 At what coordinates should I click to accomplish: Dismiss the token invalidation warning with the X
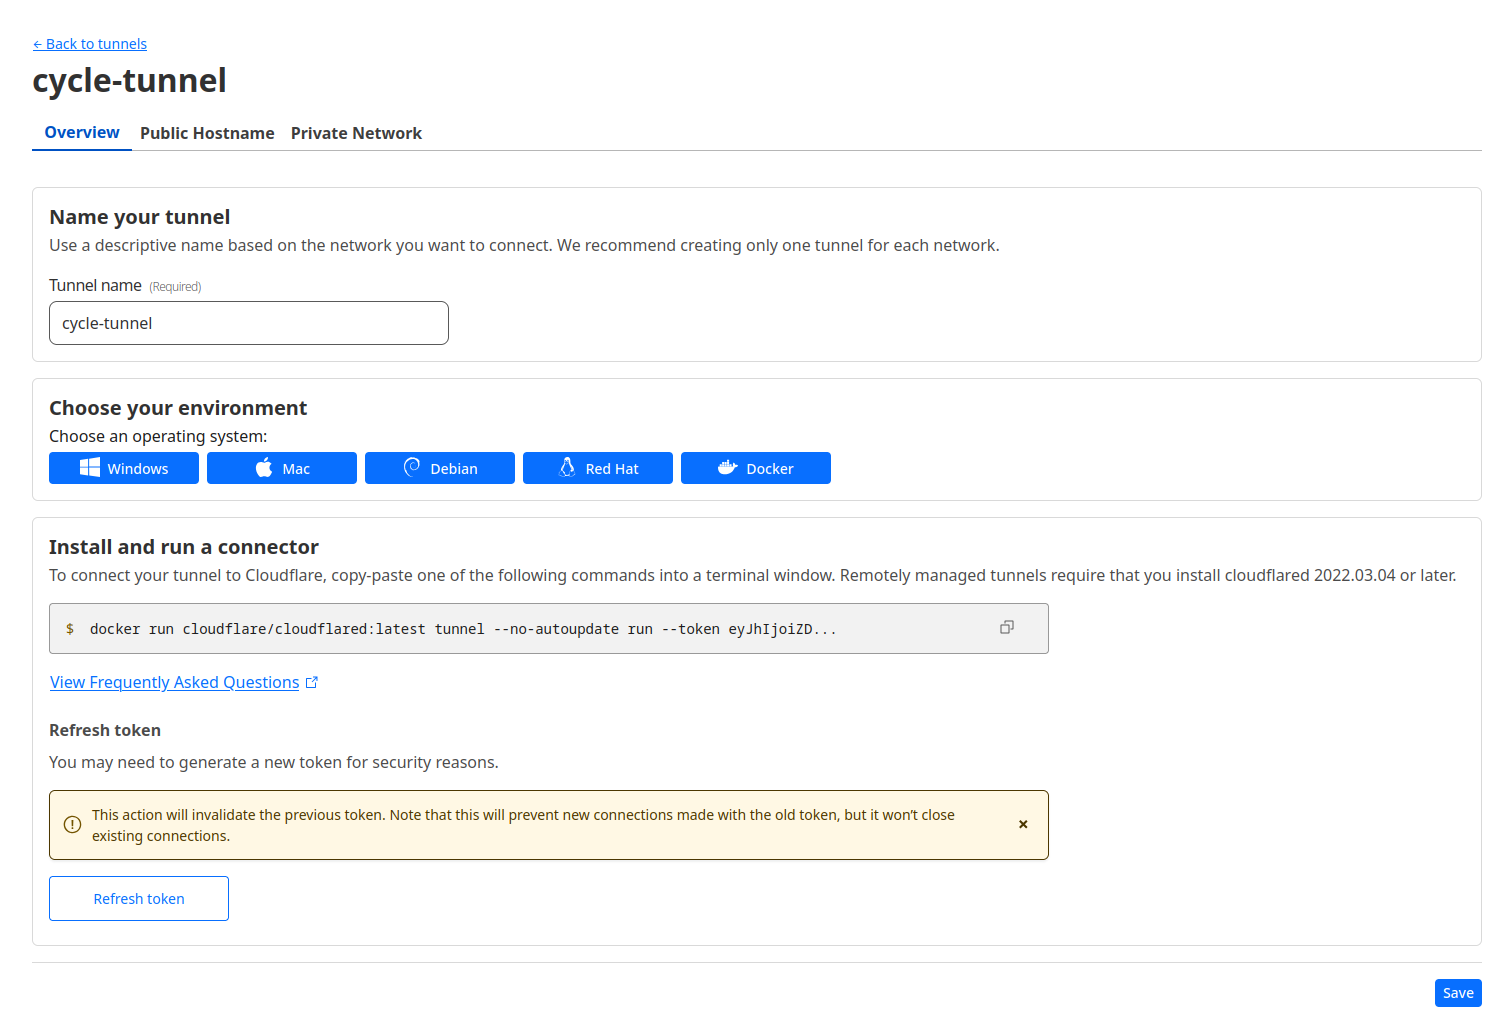point(1023,825)
